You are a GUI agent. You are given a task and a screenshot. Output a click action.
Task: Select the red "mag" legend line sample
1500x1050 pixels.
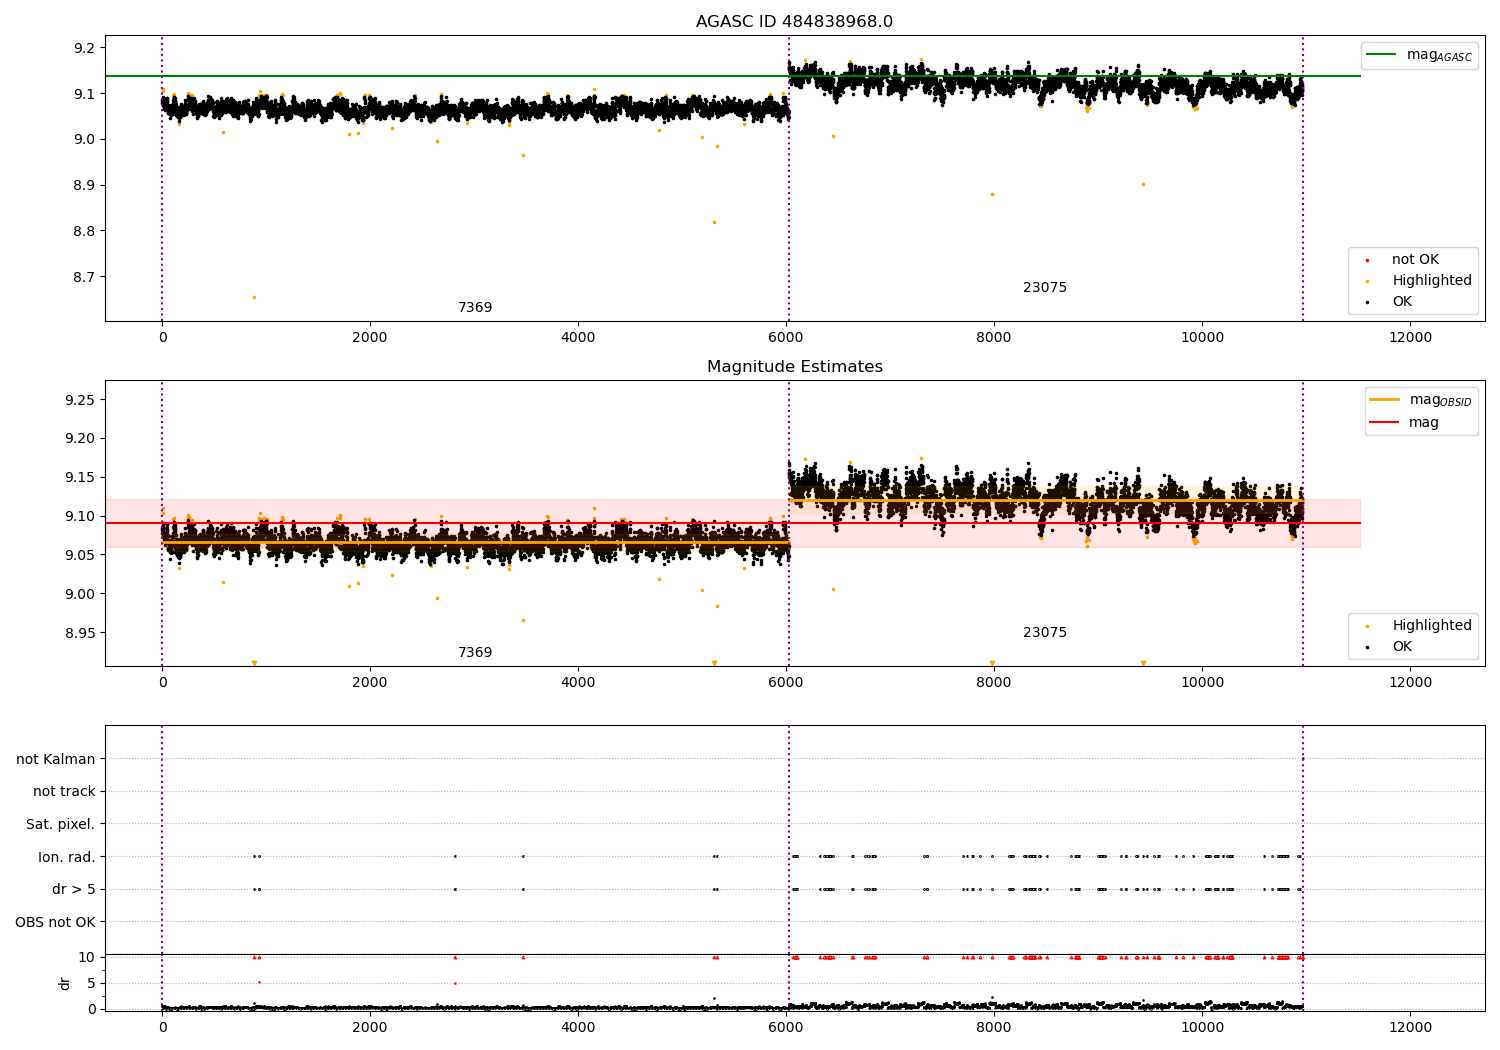tap(1385, 423)
